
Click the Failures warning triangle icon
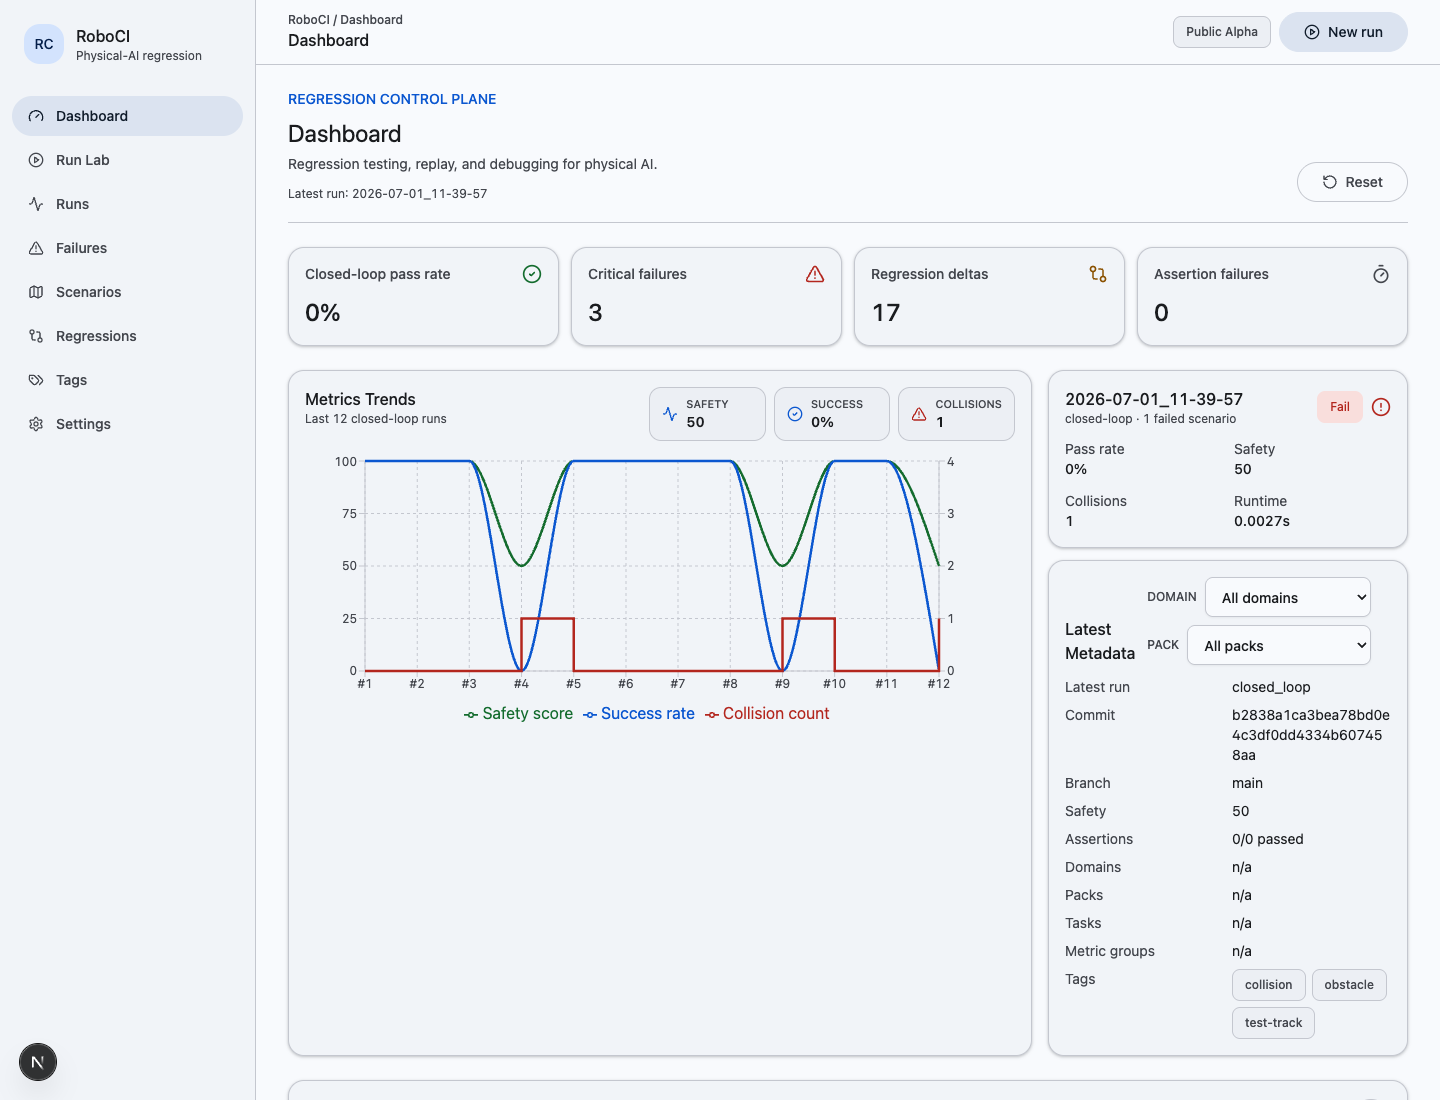36,248
